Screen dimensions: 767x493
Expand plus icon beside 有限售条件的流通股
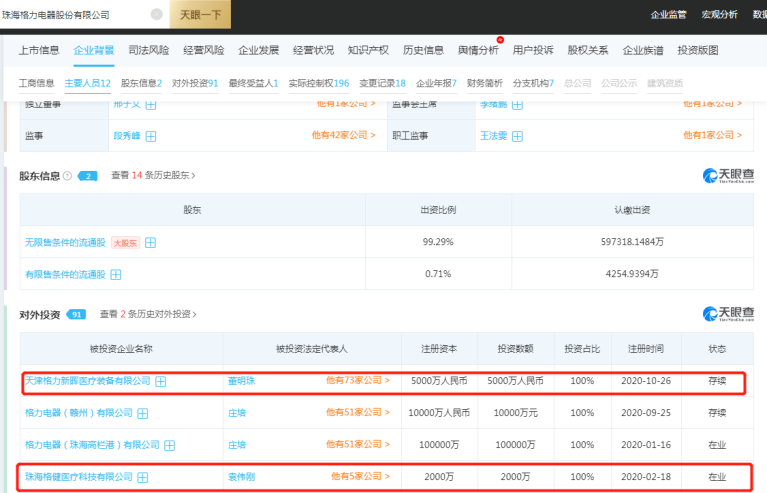click(x=115, y=275)
